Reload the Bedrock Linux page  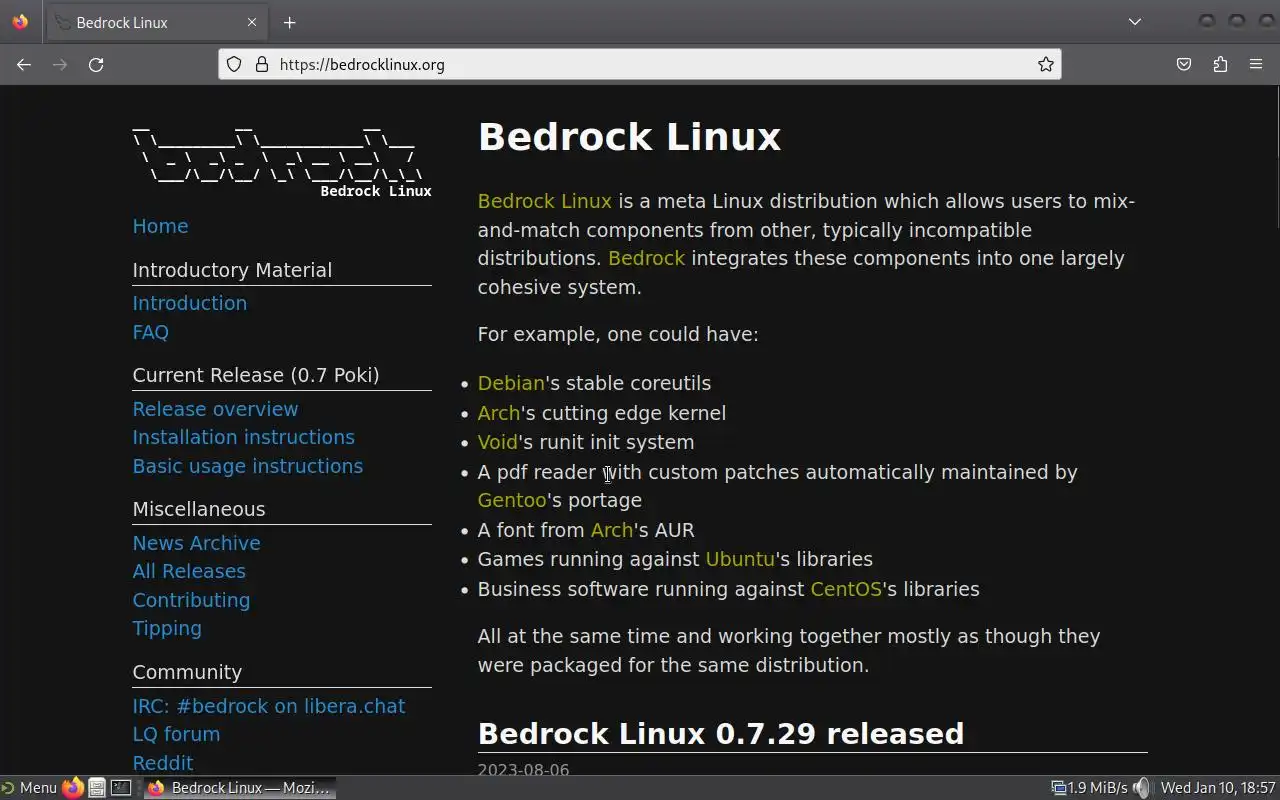96,64
